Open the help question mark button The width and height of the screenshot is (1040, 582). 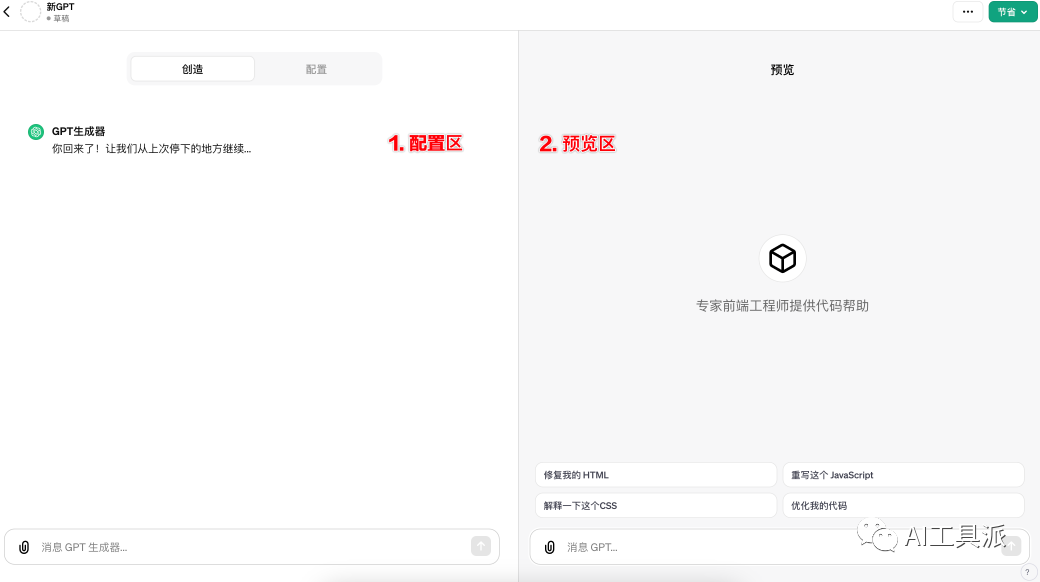(x=1027, y=572)
